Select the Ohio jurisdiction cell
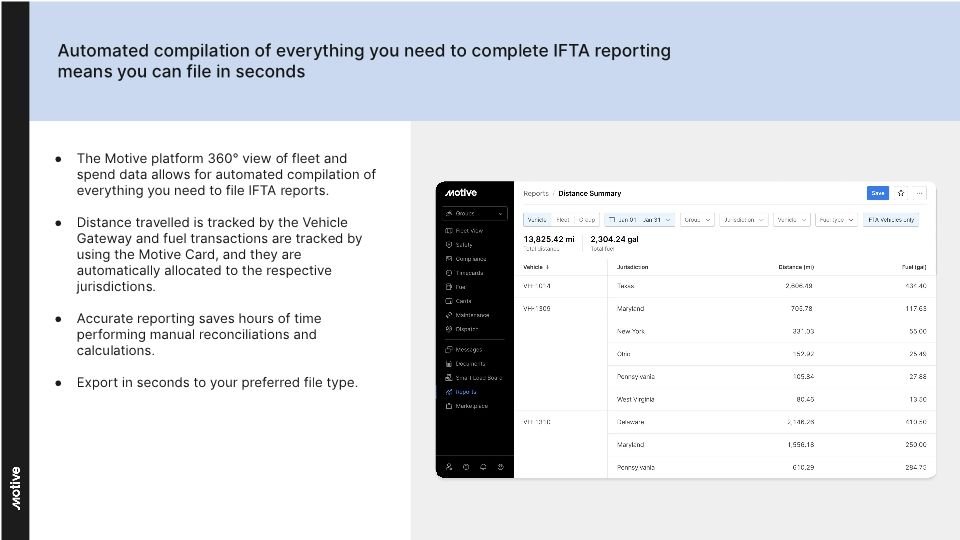 (623, 354)
